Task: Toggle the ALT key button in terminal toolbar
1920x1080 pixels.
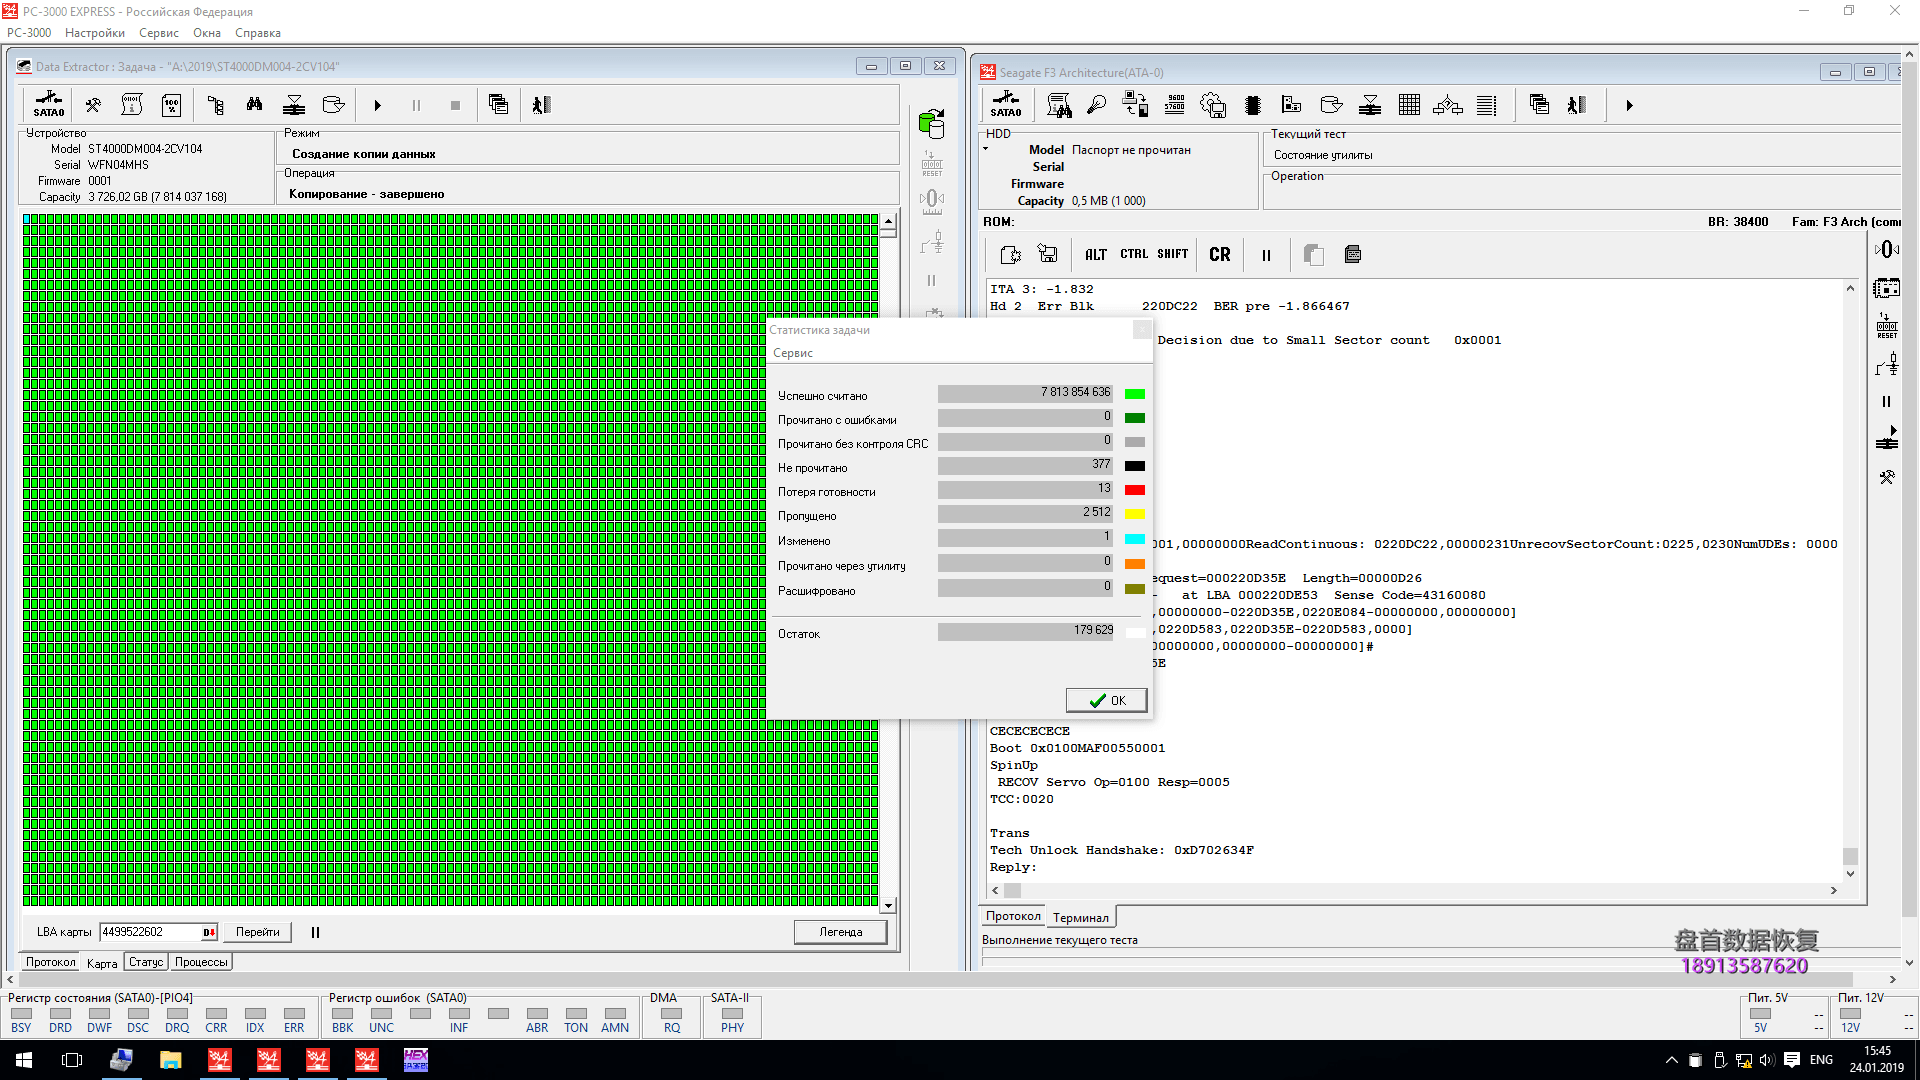Action: pyautogui.click(x=1096, y=254)
